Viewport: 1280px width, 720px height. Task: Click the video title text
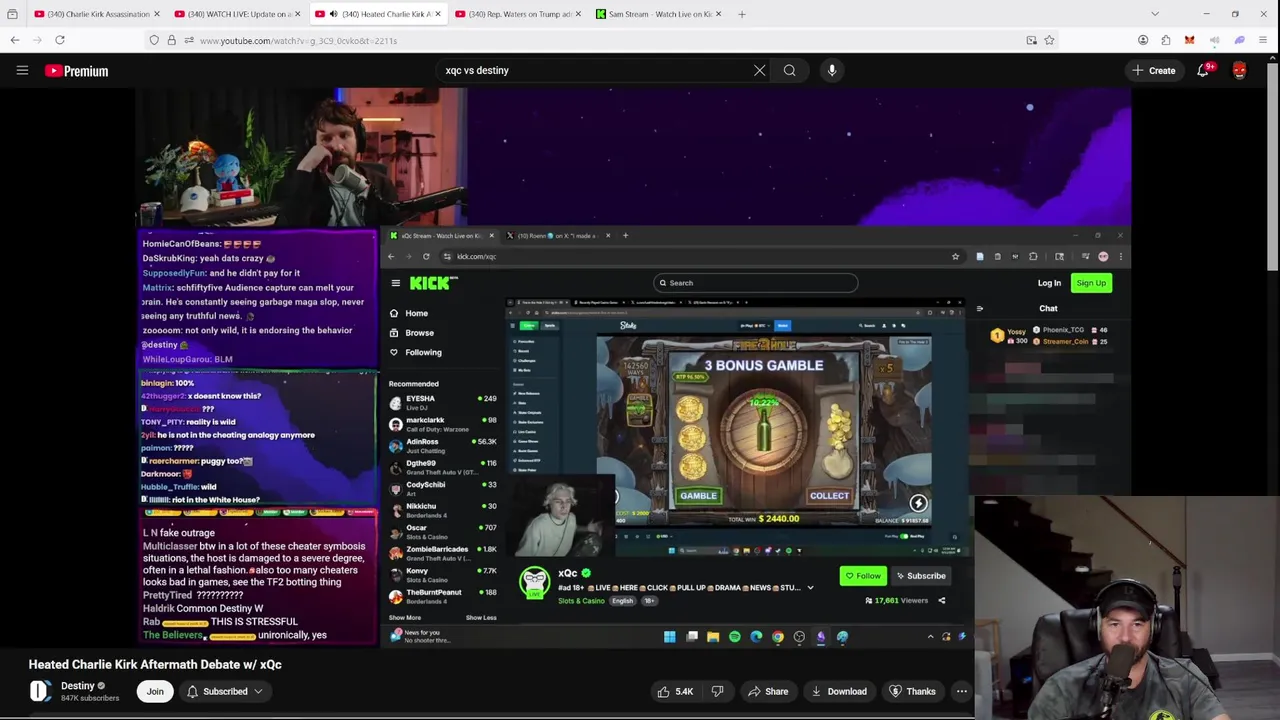point(155,664)
